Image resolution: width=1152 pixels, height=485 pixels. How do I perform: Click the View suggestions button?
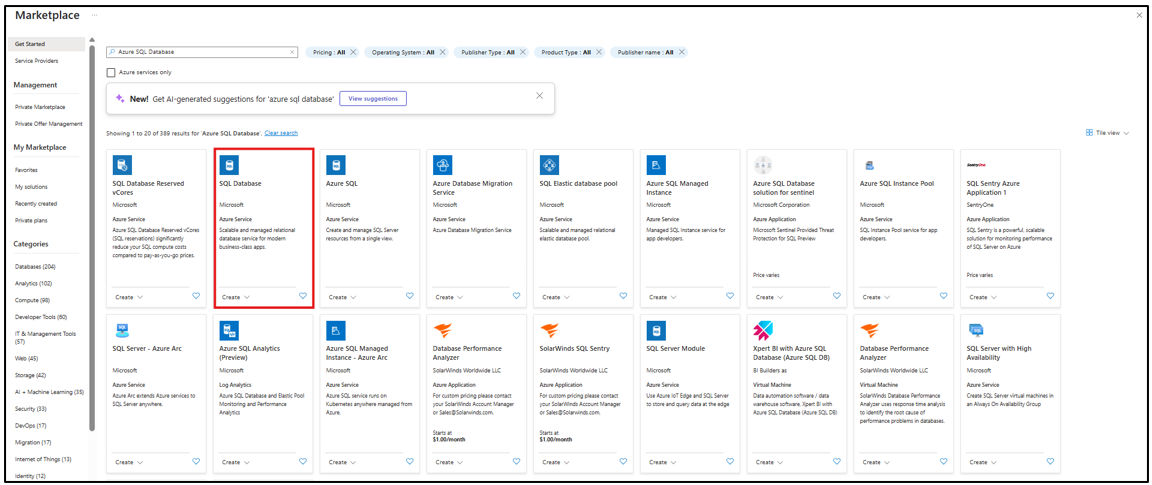372,98
